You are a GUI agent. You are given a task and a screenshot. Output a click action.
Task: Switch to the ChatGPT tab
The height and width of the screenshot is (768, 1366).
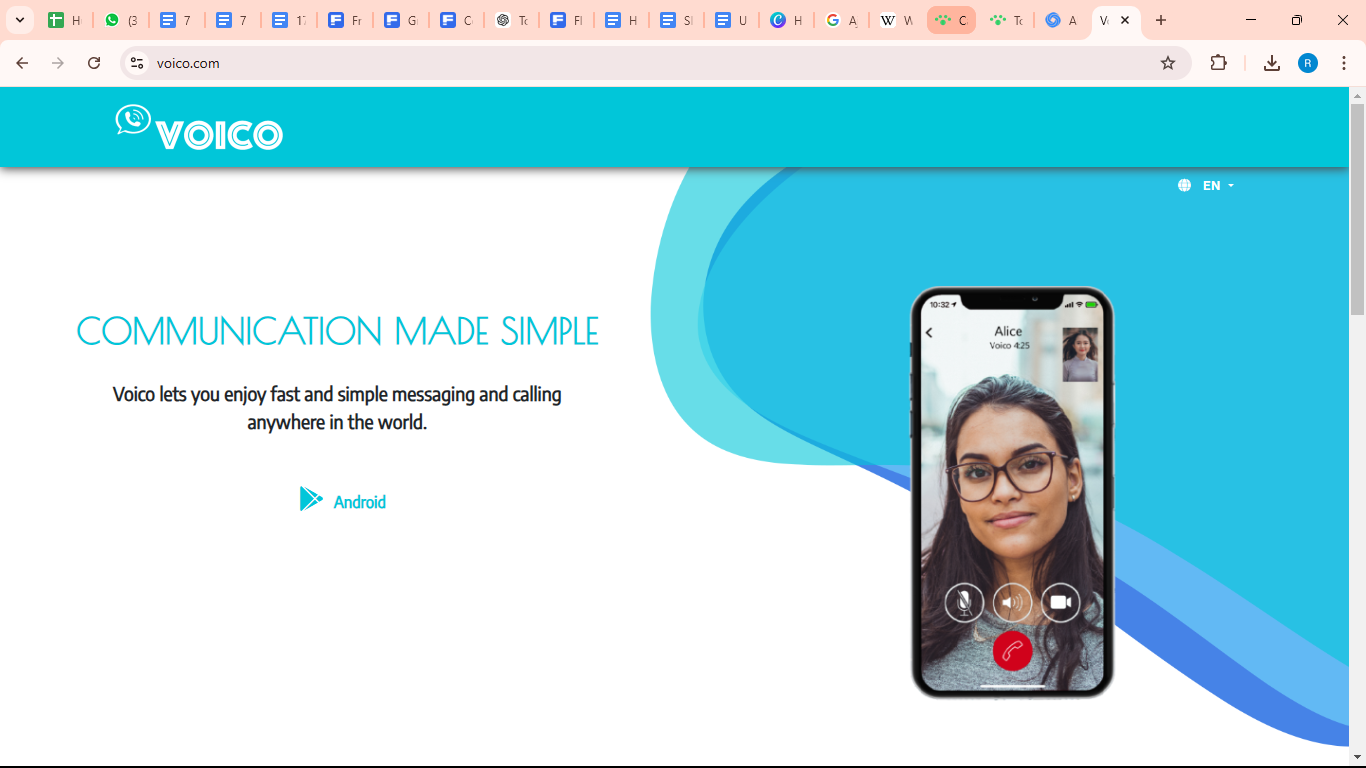(511, 20)
